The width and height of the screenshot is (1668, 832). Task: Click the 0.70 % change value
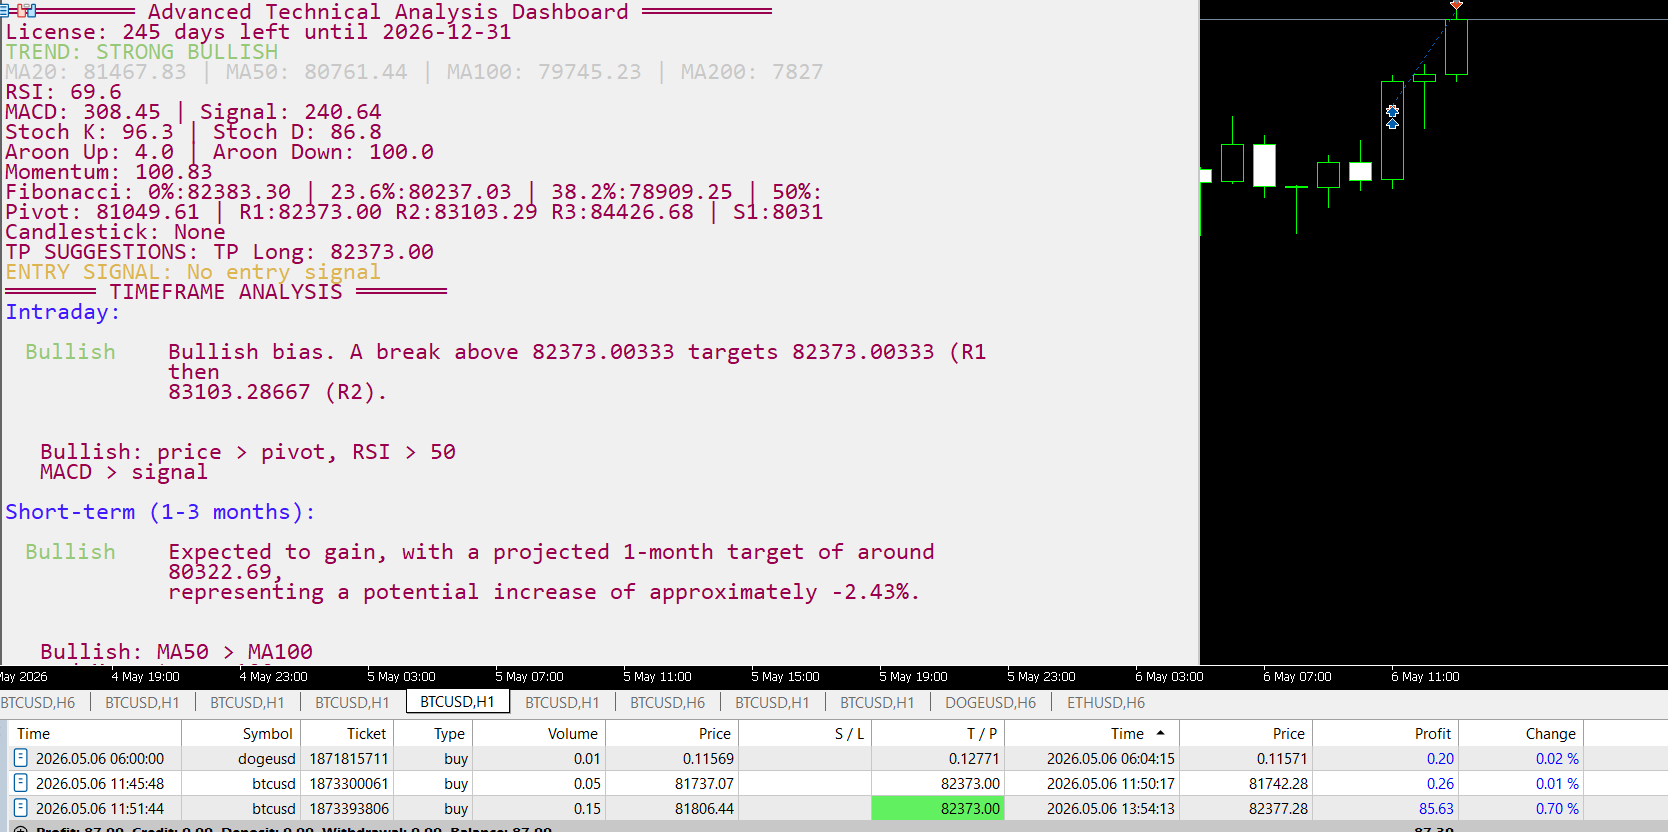click(x=1557, y=808)
